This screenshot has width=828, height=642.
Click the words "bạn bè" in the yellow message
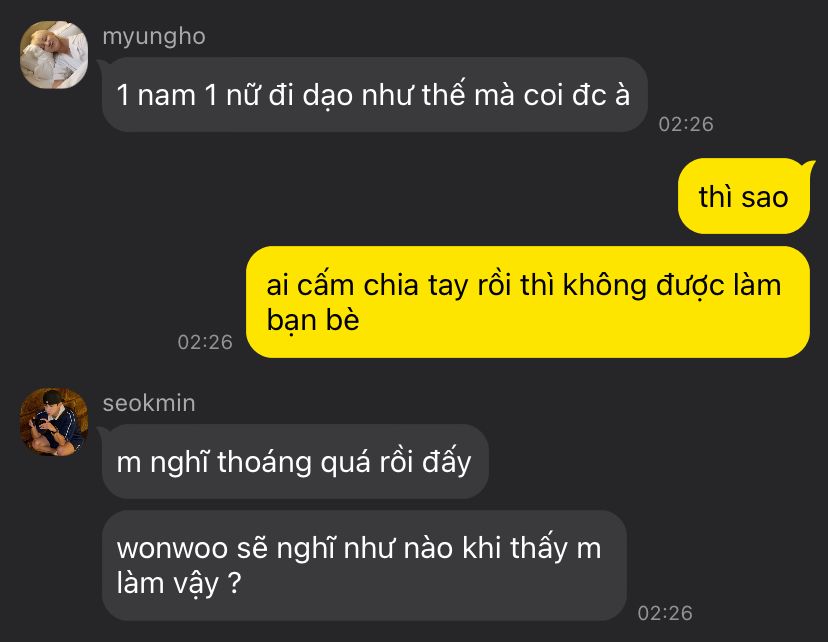pos(313,320)
